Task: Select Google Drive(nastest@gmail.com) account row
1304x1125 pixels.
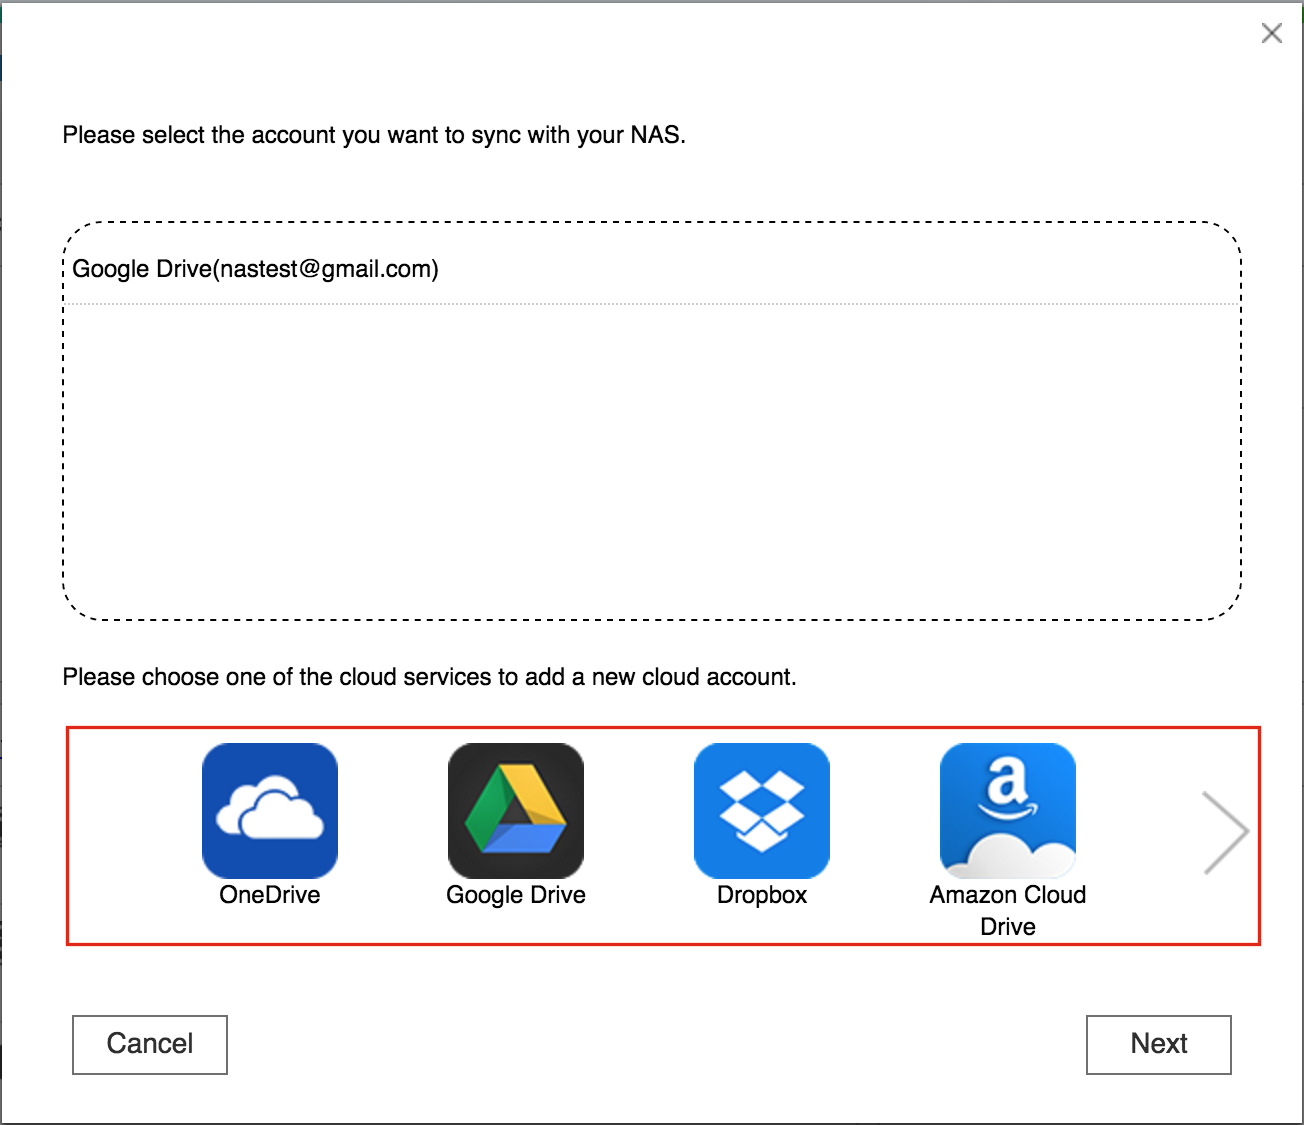Action: (652, 269)
